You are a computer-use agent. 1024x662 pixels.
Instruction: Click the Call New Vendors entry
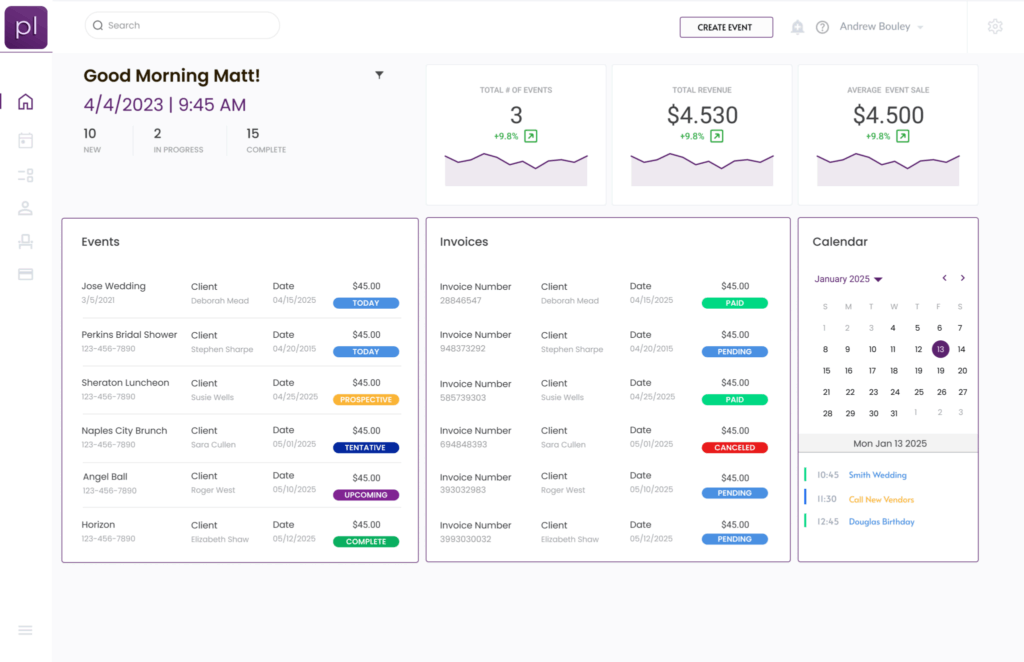(x=881, y=499)
